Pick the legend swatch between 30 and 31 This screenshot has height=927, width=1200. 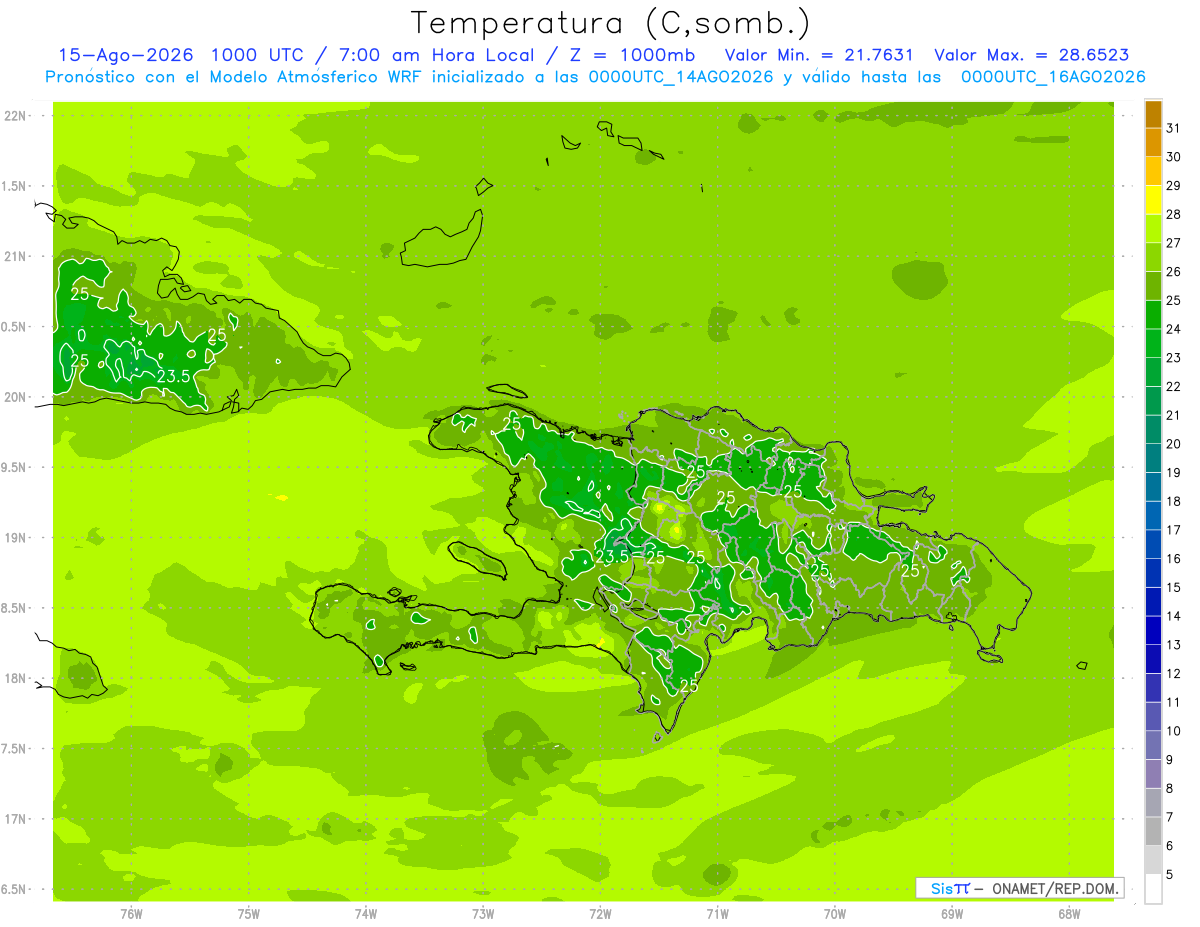1154,143
